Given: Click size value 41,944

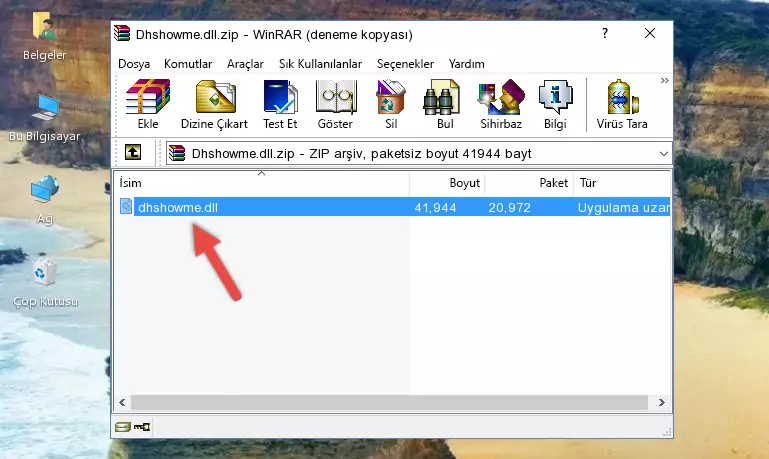Looking at the screenshot, I should (x=436, y=207).
